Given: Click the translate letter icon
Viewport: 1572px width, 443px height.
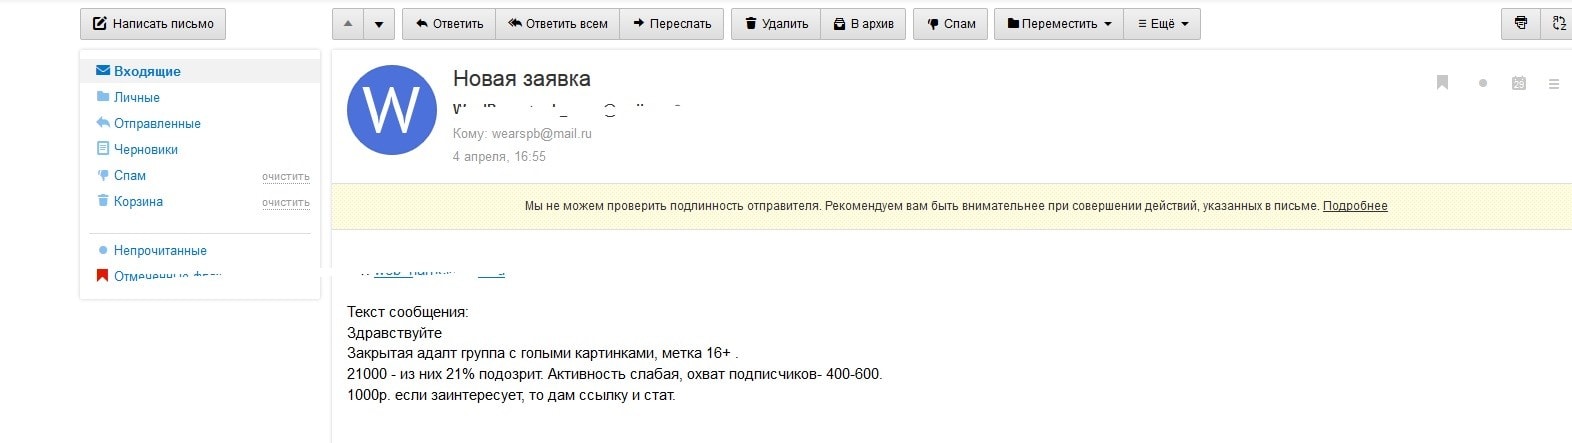Looking at the screenshot, I should tap(1558, 24).
